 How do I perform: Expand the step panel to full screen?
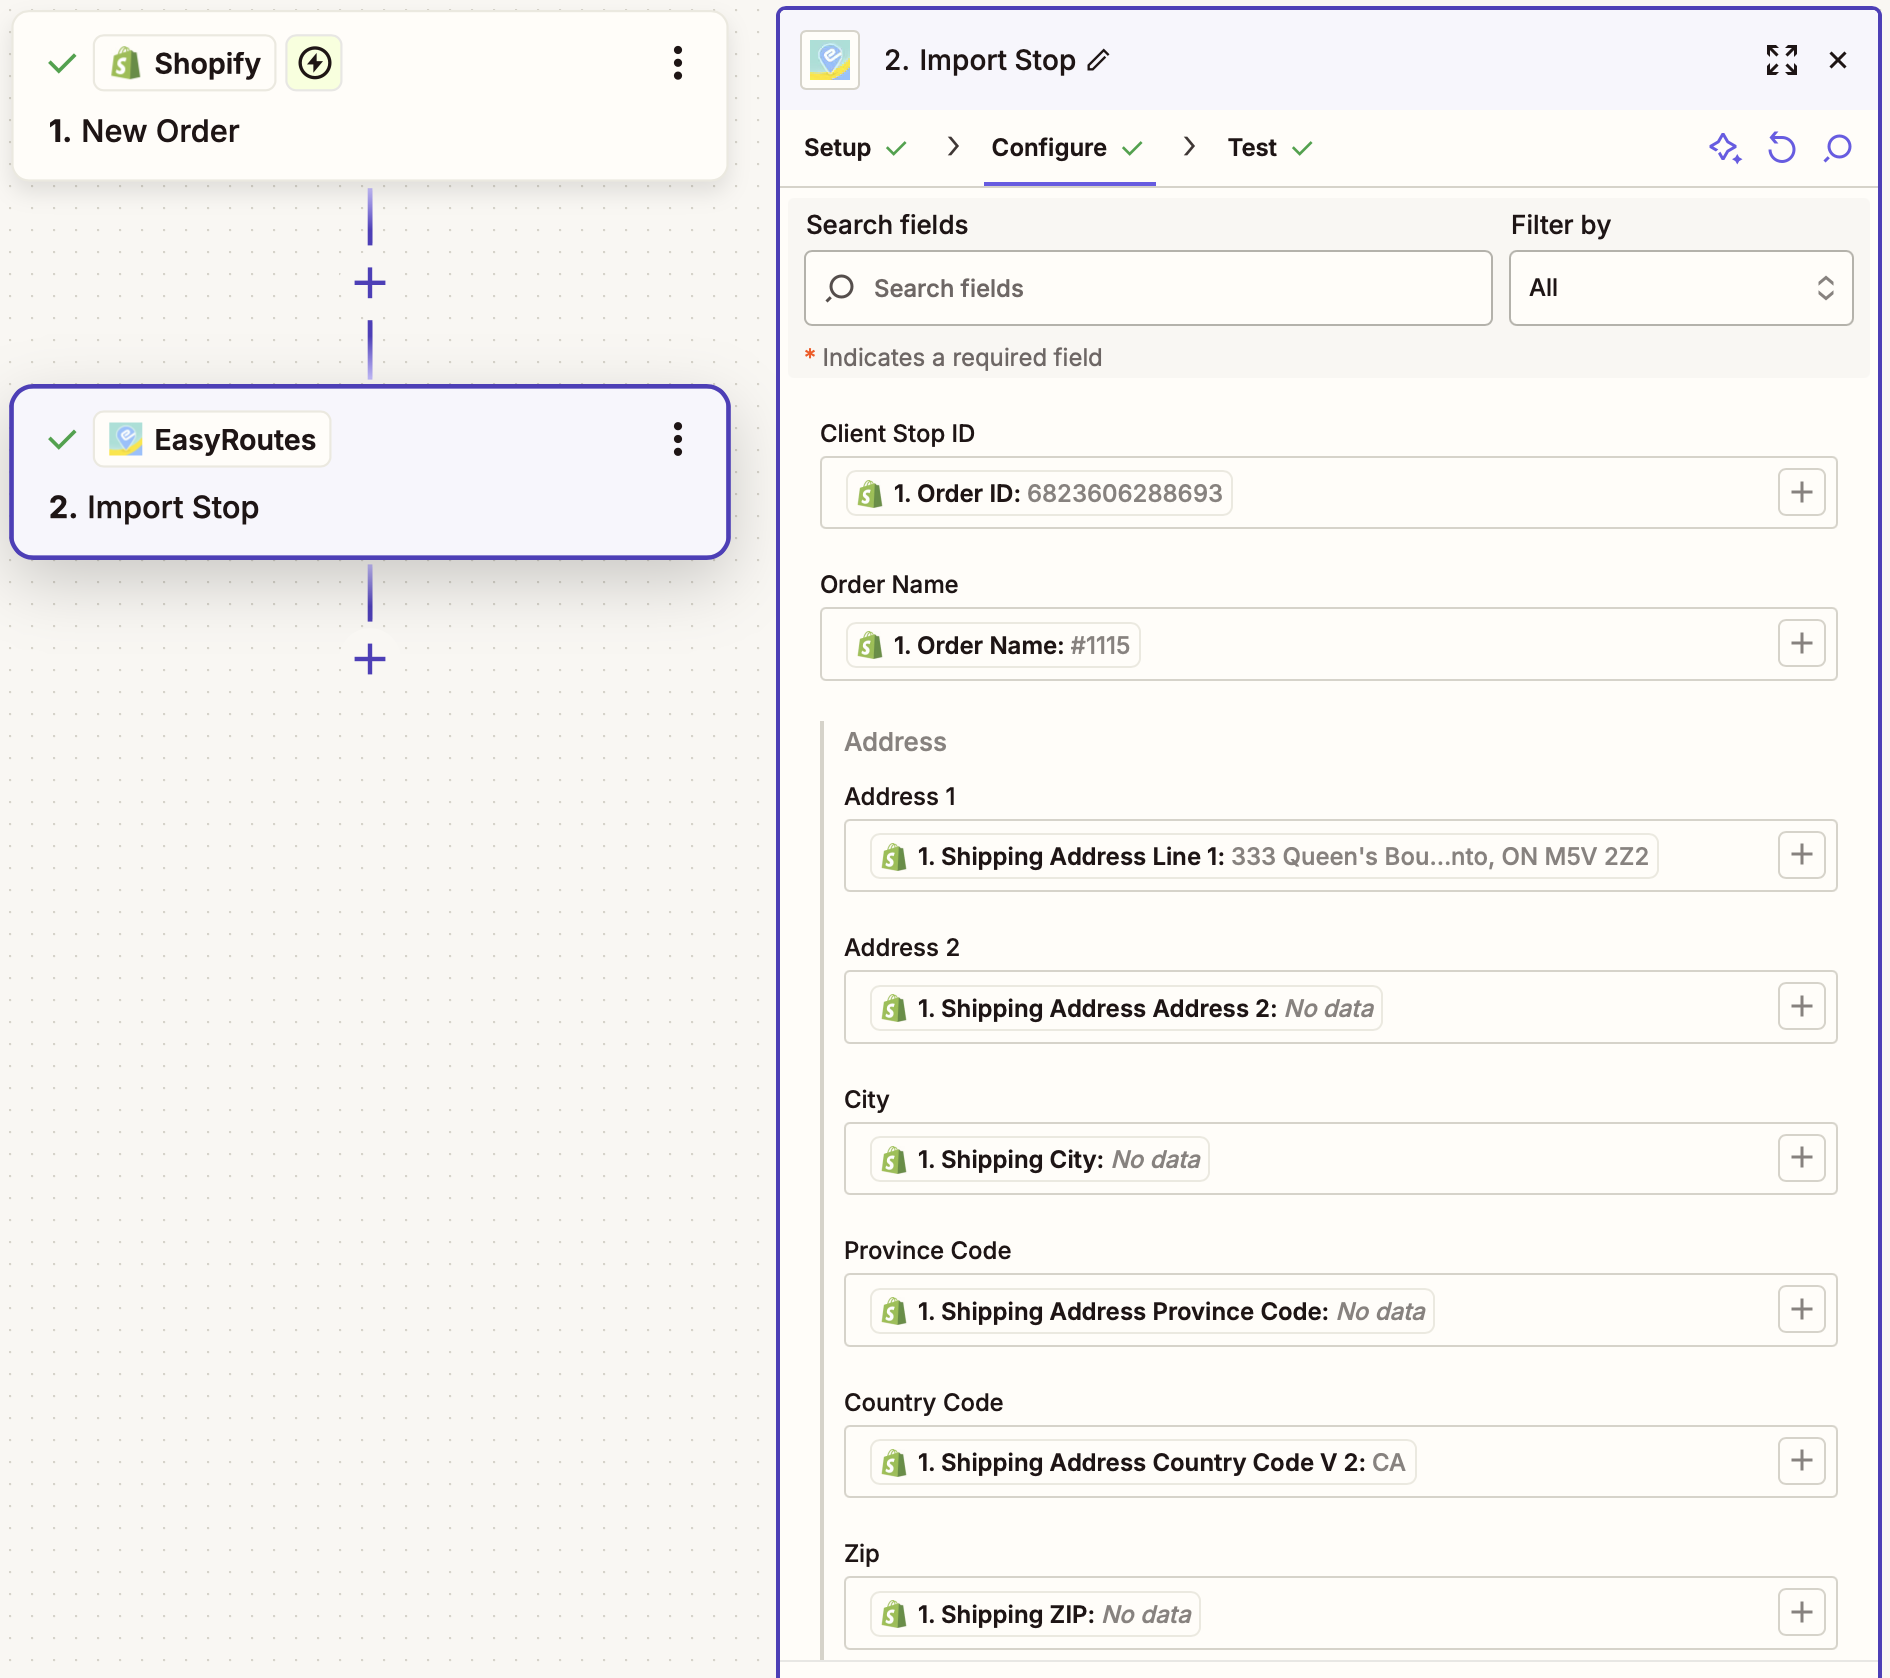pyautogui.click(x=1782, y=60)
